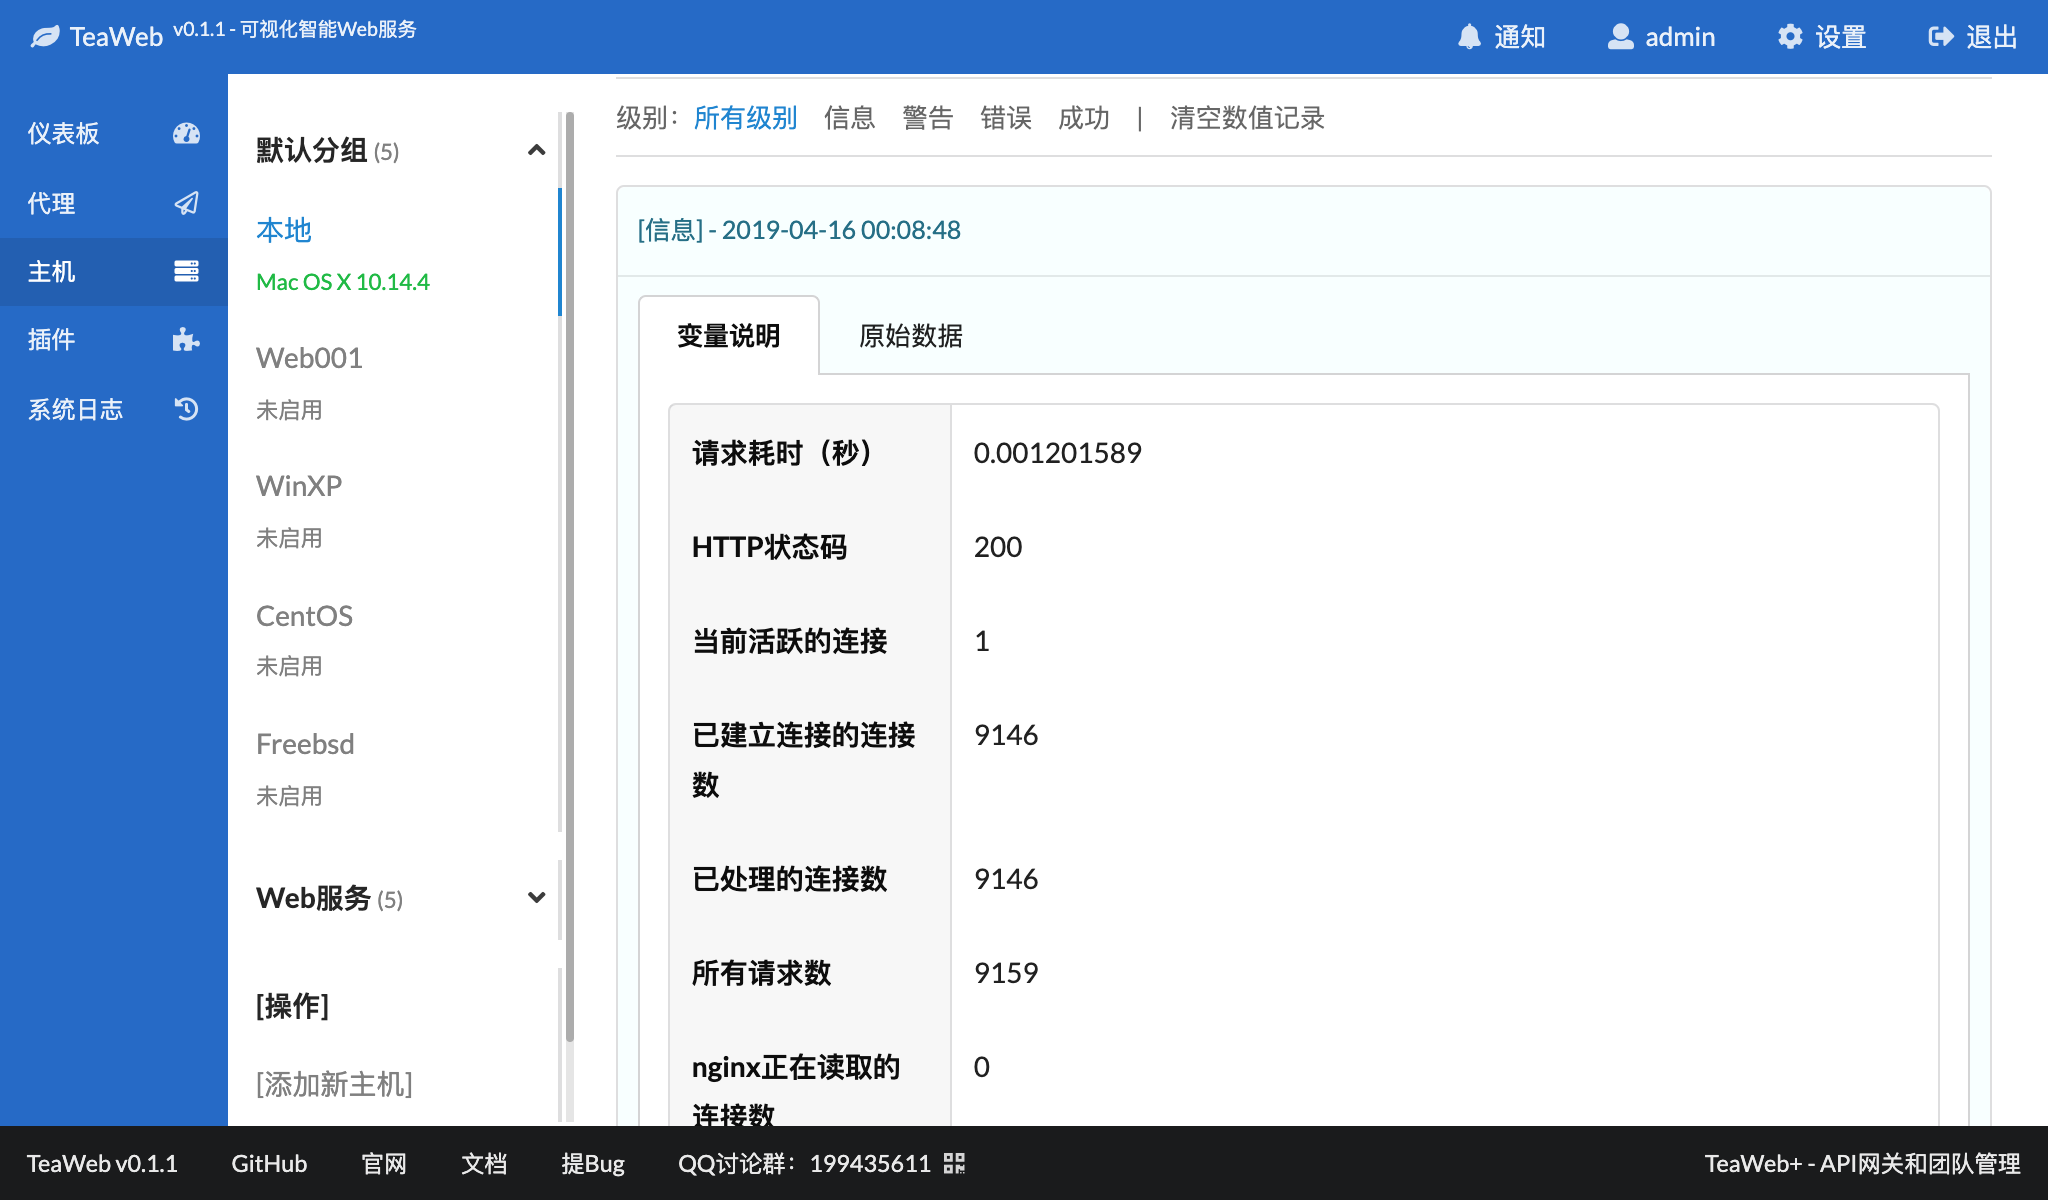
Task: Open settings via the gear icon
Action: click(1790, 37)
